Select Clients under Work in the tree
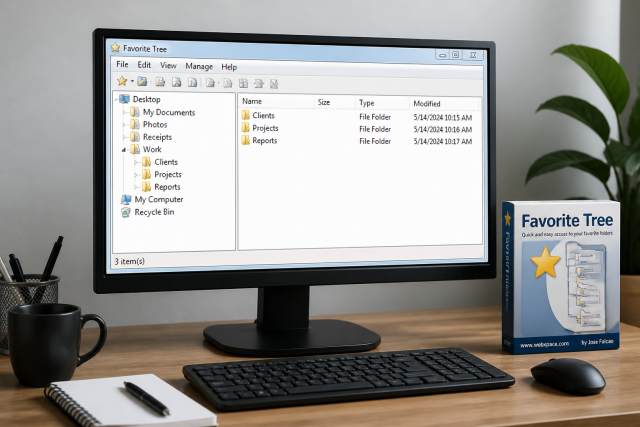The image size is (640, 427). (166, 162)
